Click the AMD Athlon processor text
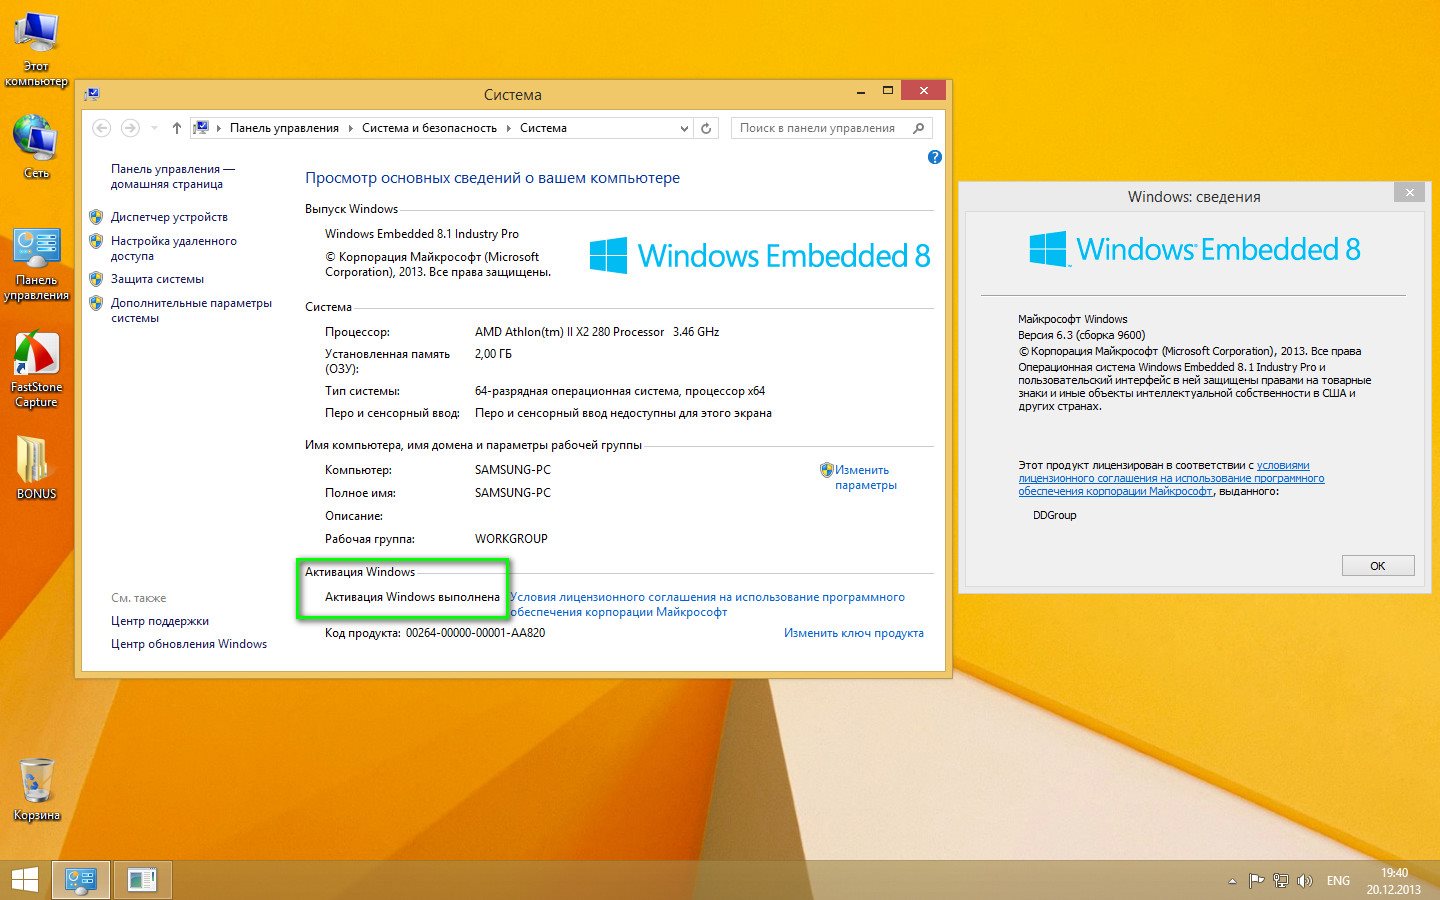Screen dimensions: 1440x900 click(597, 332)
